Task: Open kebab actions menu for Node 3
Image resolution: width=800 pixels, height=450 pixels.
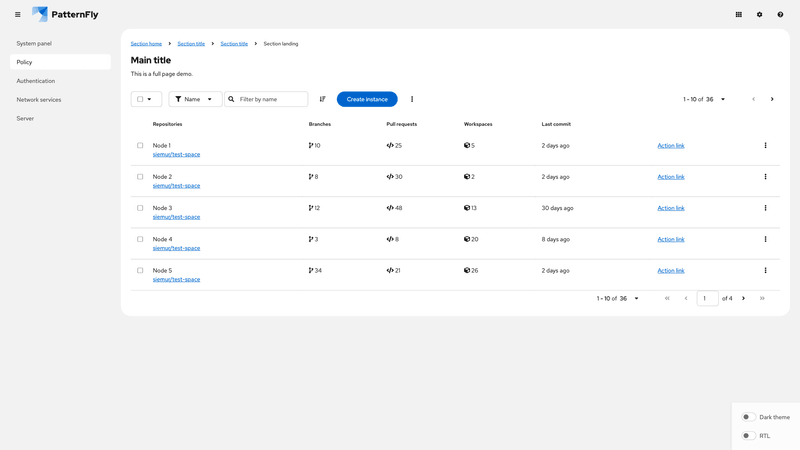Action: point(765,208)
